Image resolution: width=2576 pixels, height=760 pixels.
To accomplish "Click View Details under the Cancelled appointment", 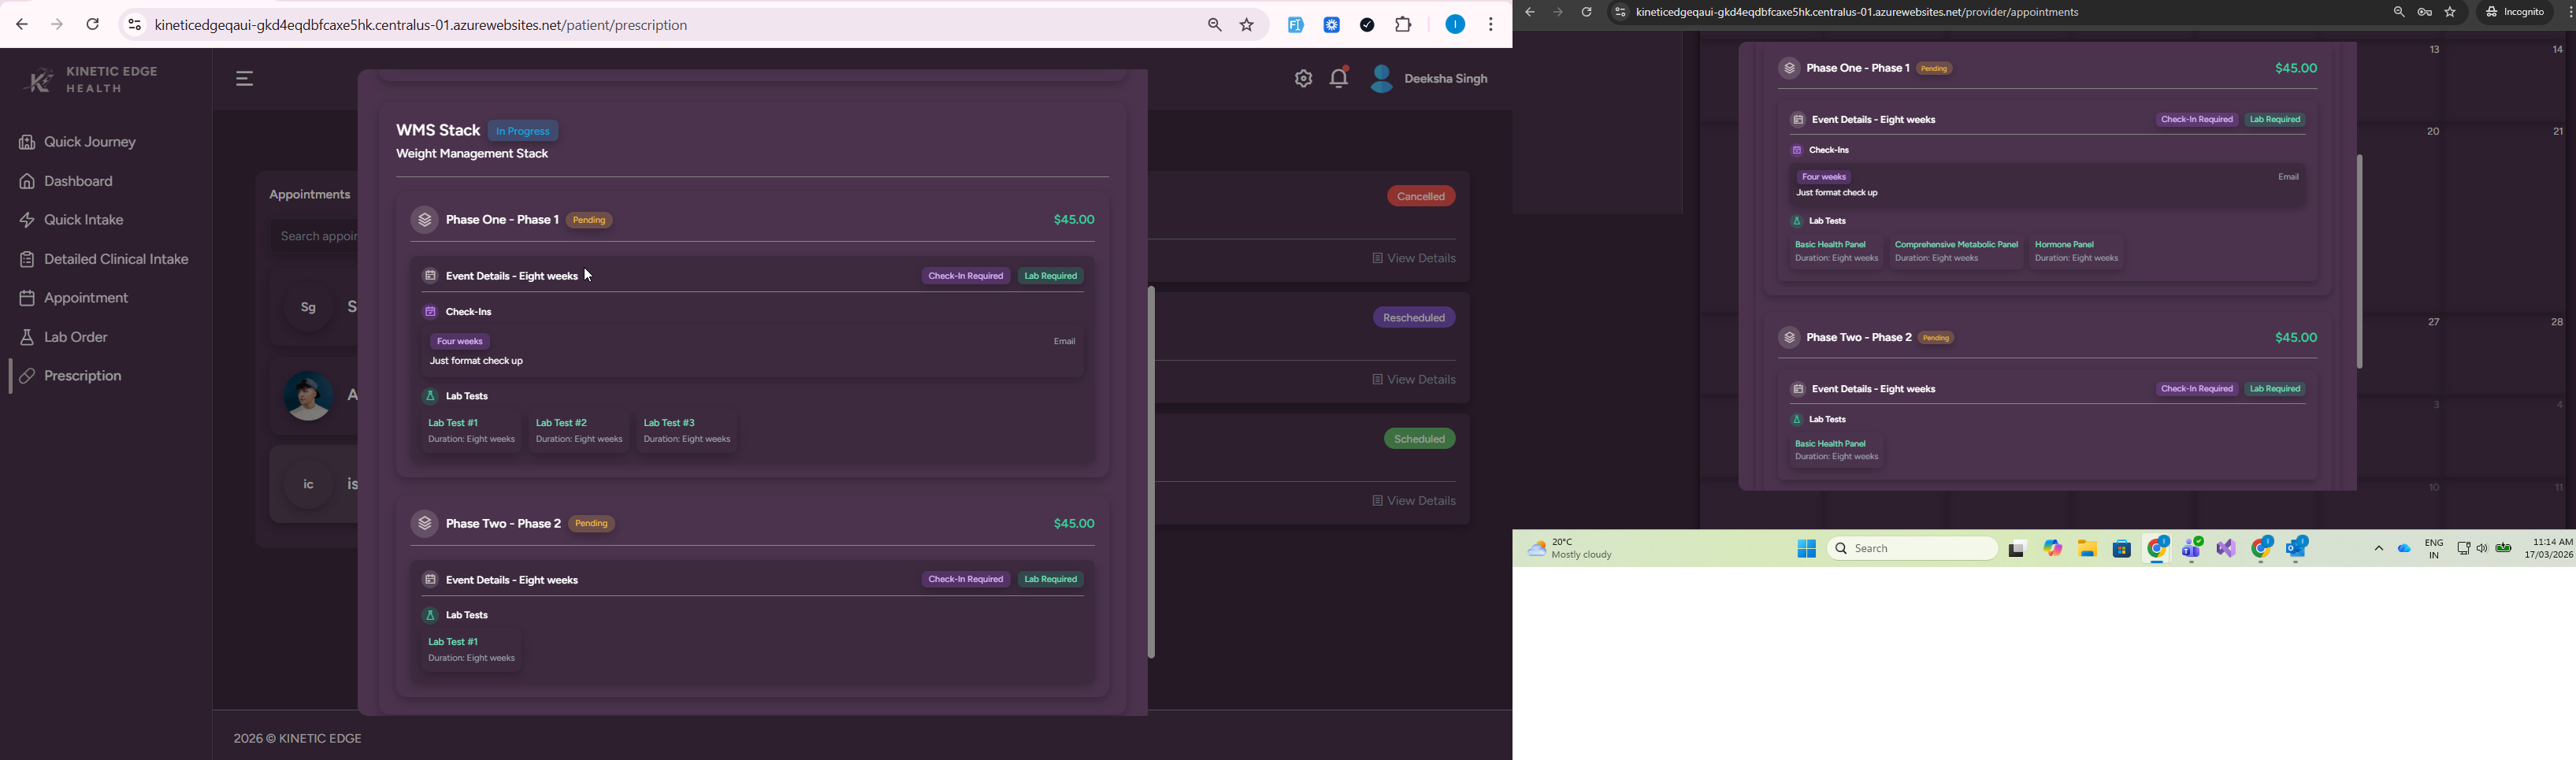I will (x=1413, y=259).
